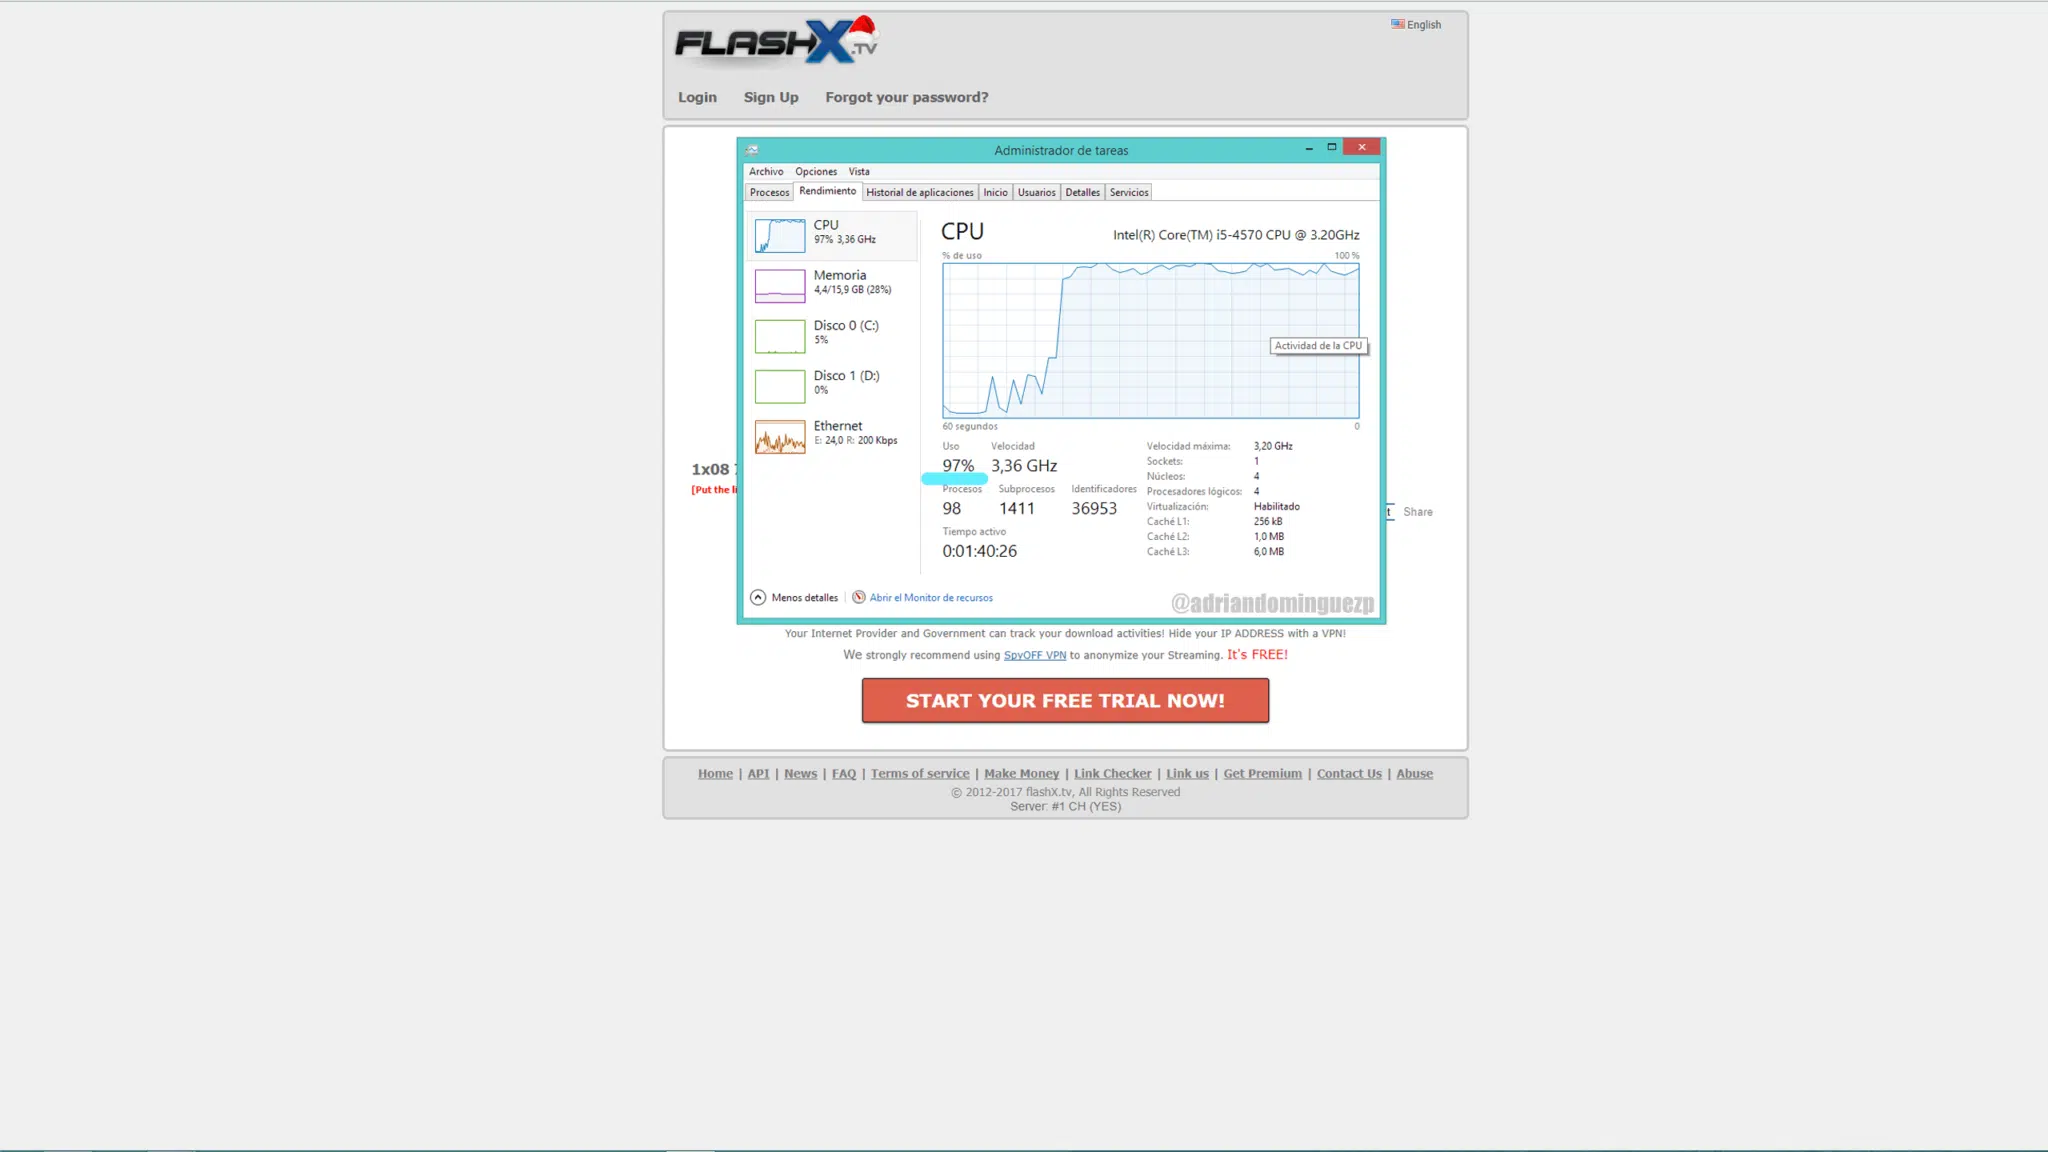2048x1152 pixels.
Task: Click the resource monitor icon
Action: pos(858,597)
